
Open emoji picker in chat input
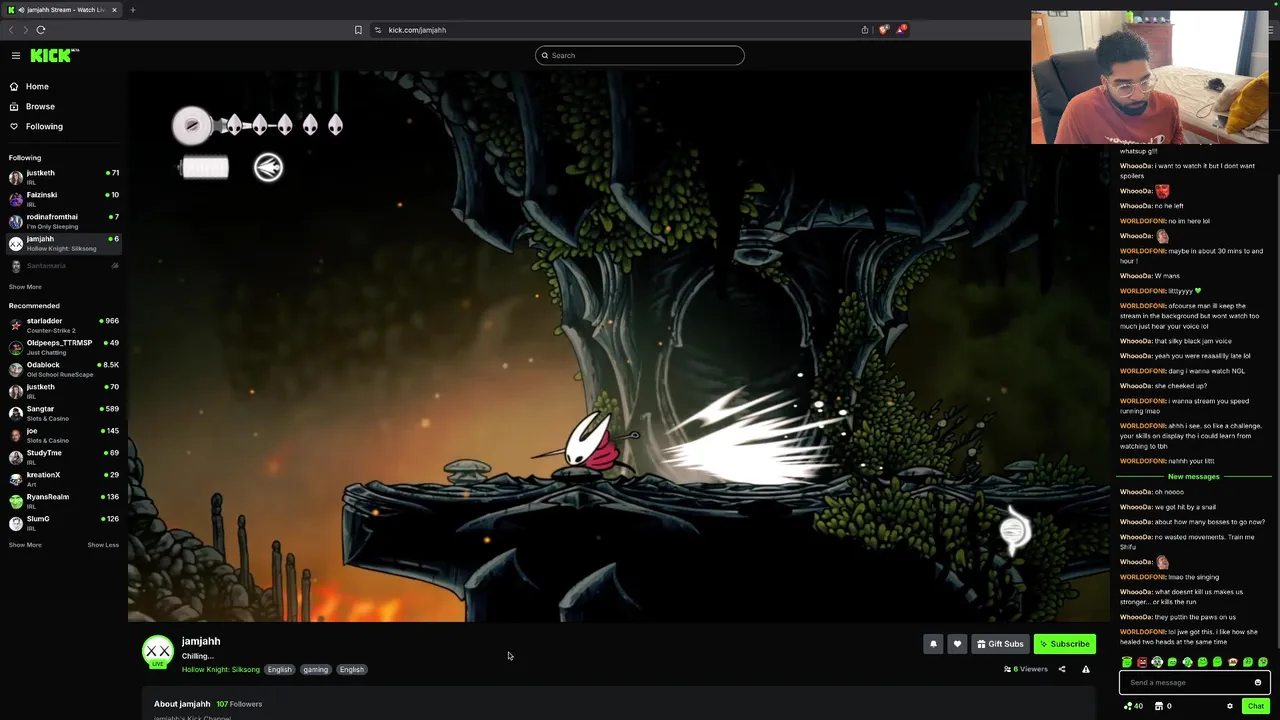click(1258, 683)
